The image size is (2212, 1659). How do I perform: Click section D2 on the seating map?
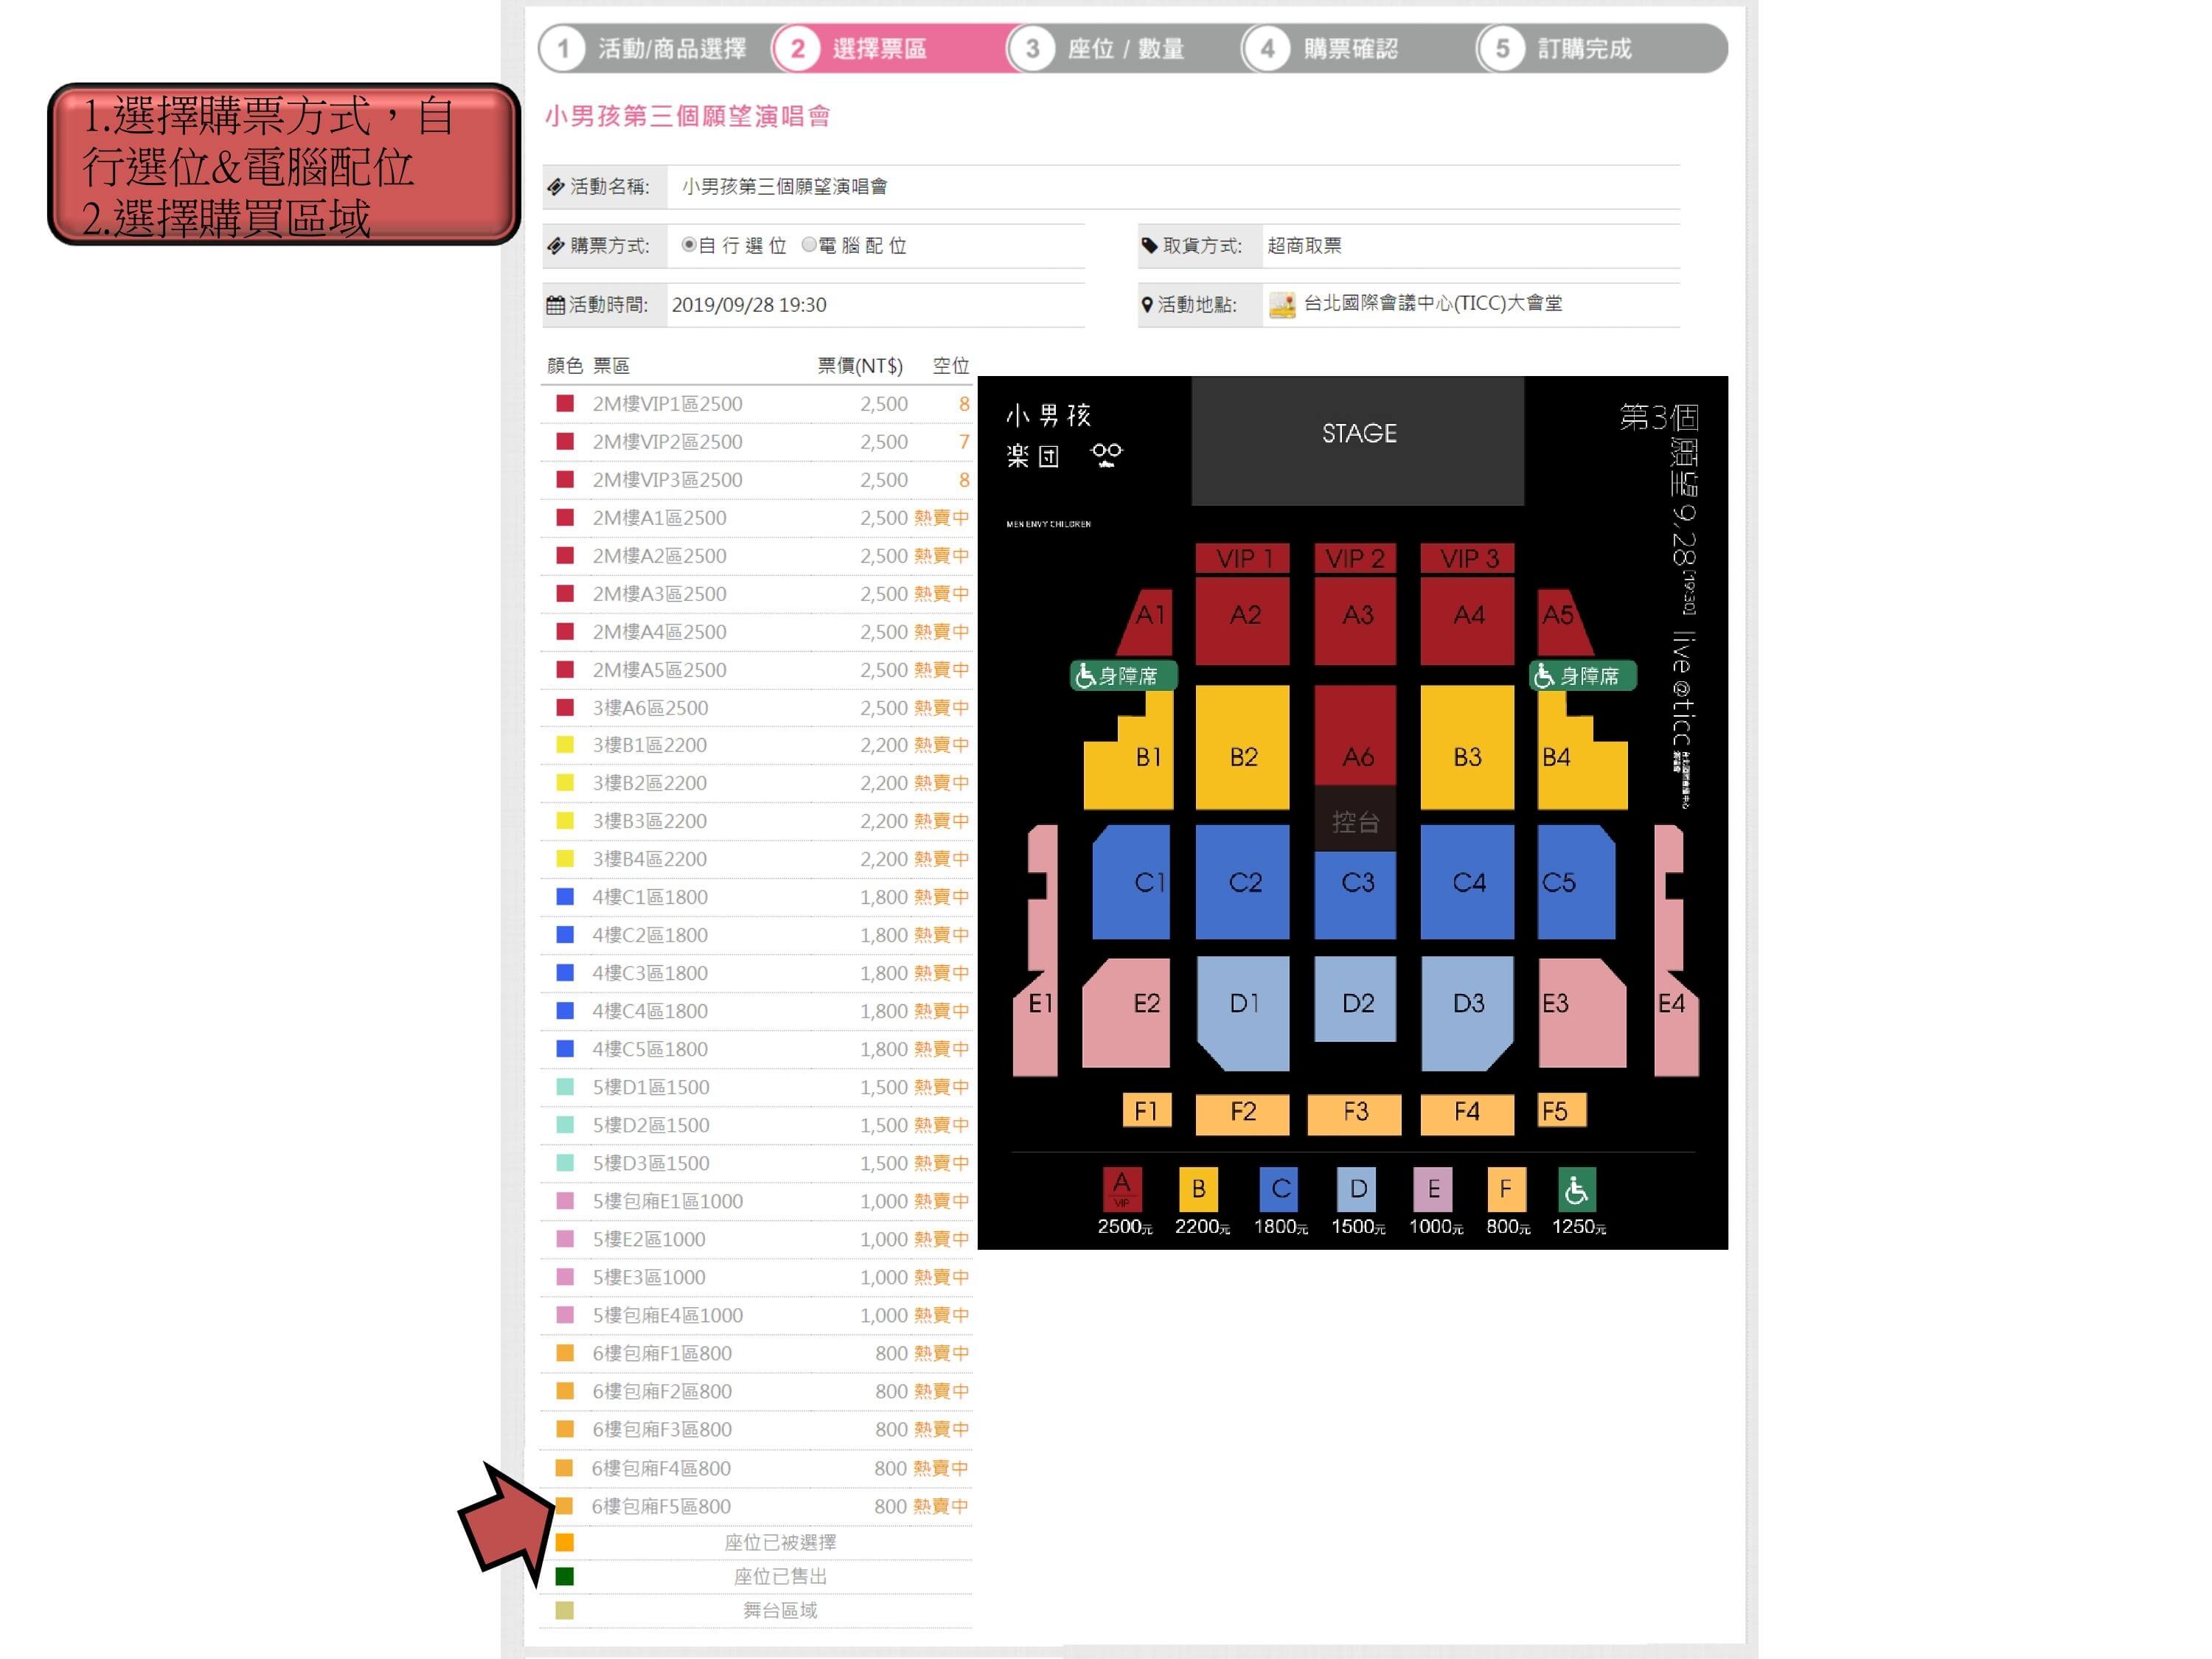(x=1355, y=999)
